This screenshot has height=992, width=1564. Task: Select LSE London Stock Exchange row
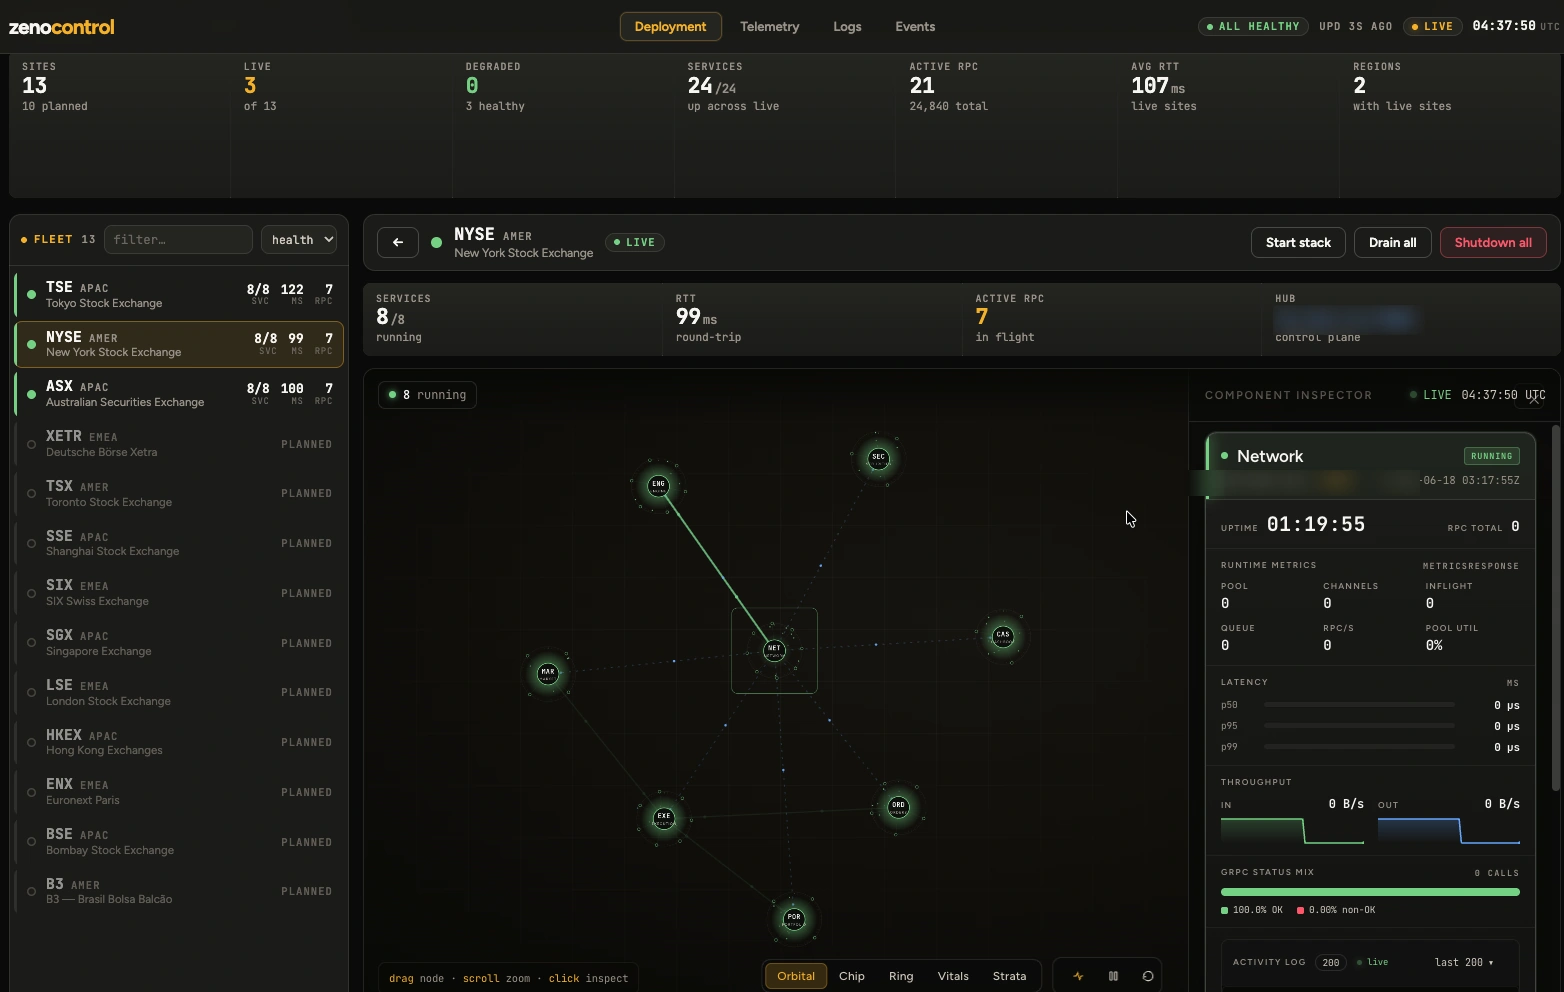point(179,693)
